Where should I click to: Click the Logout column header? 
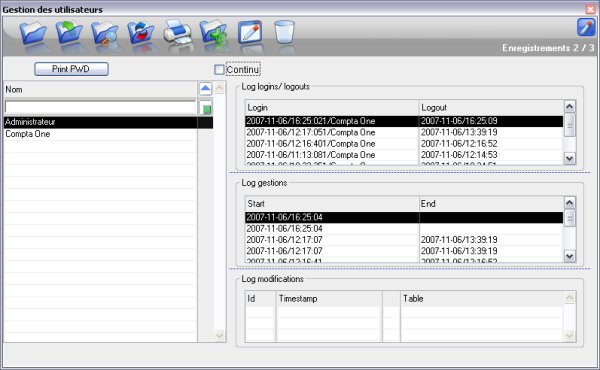pyautogui.click(x=491, y=108)
